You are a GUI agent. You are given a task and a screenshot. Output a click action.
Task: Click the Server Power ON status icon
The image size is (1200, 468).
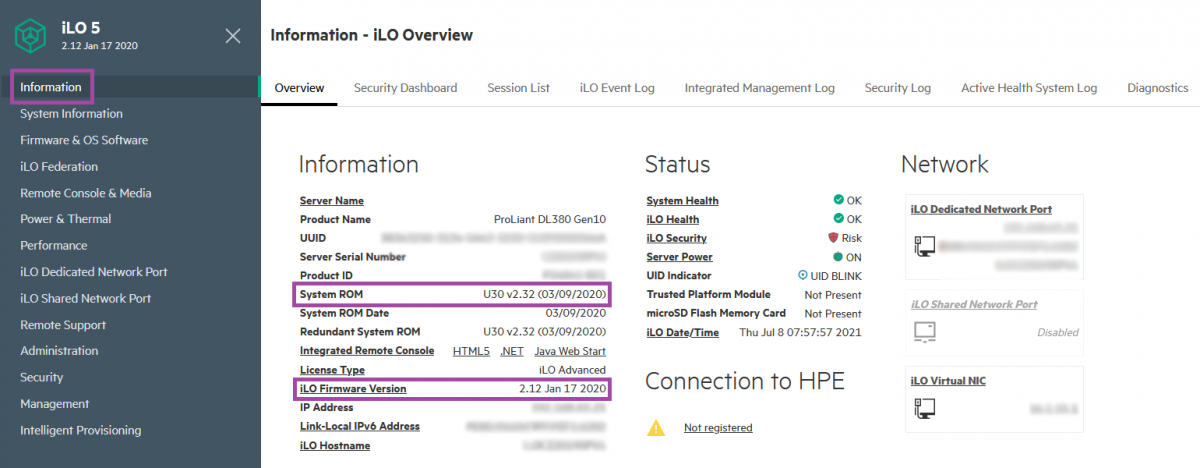837,257
